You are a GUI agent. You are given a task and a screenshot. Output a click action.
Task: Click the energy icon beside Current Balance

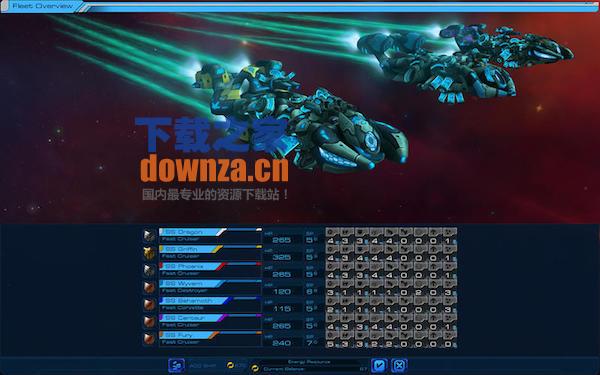[255, 369]
